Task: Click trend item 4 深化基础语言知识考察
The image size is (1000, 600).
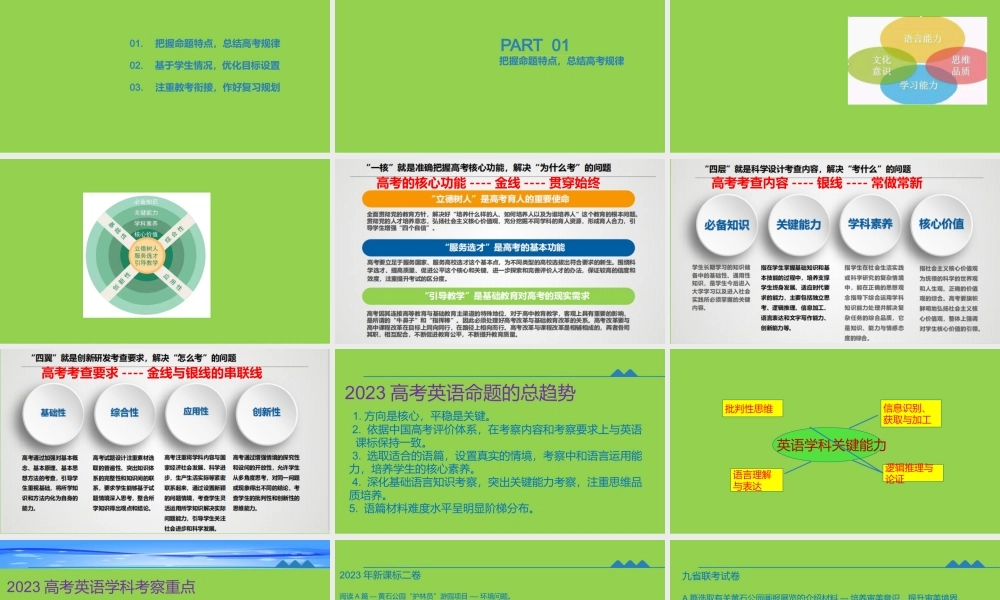Action: tap(496, 488)
